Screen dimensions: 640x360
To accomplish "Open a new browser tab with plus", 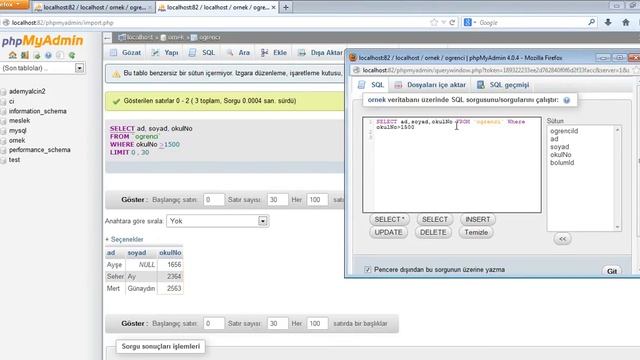I will click(x=286, y=7).
